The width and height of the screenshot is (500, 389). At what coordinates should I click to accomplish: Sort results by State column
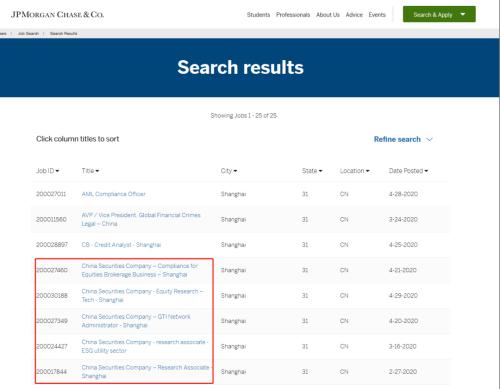point(312,171)
